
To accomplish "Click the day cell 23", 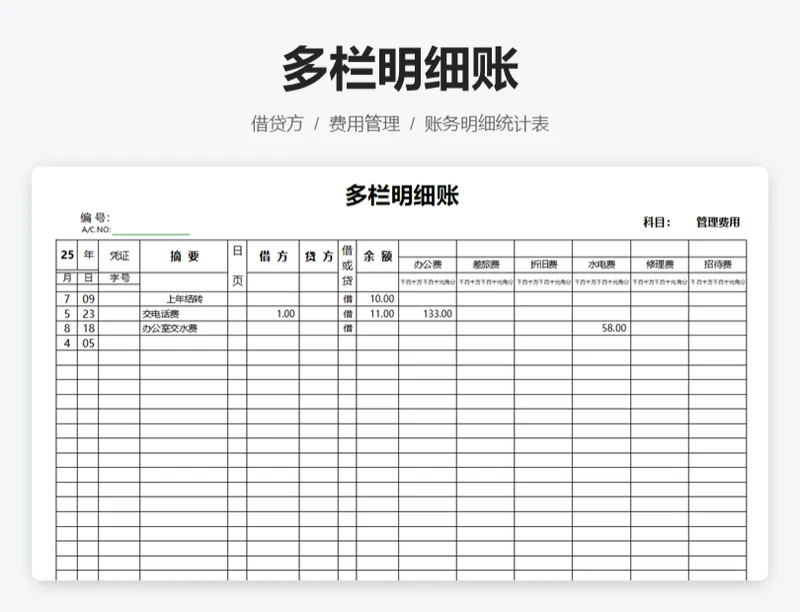I will pos(88,314).
